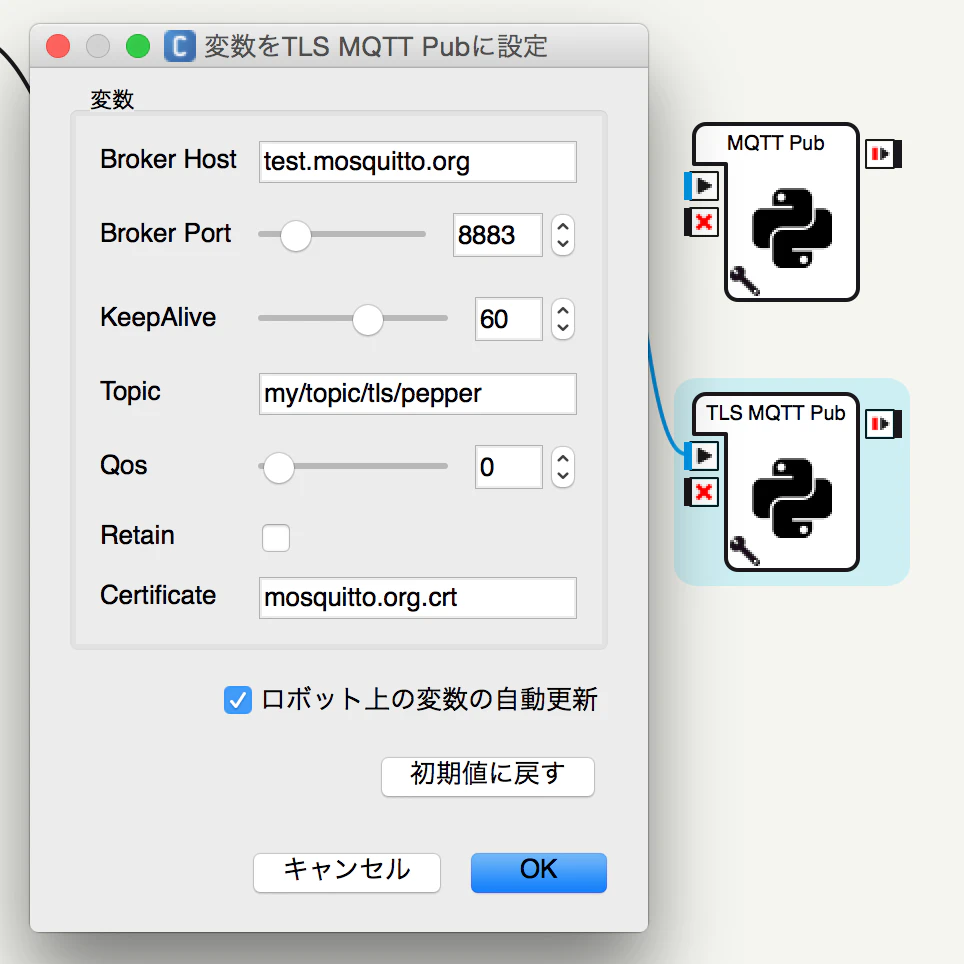Screen dimensions: 964x964
Task: Click the Python logo on TLS MQTT Pub box
Action: tap(792, 498)
